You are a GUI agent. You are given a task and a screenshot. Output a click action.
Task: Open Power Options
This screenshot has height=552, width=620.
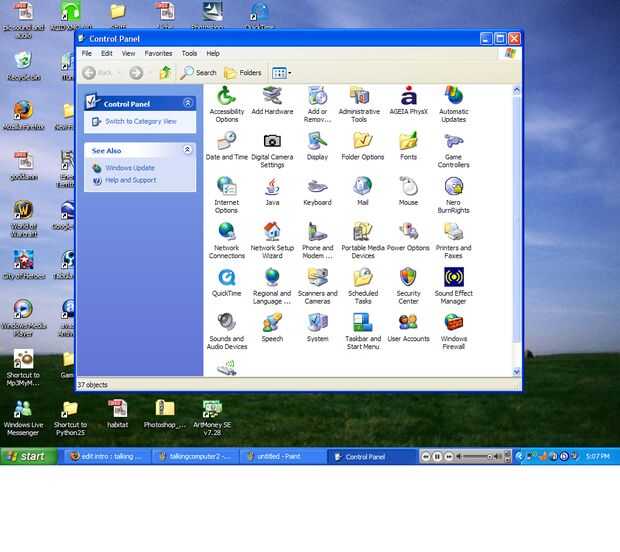point(408,237)
